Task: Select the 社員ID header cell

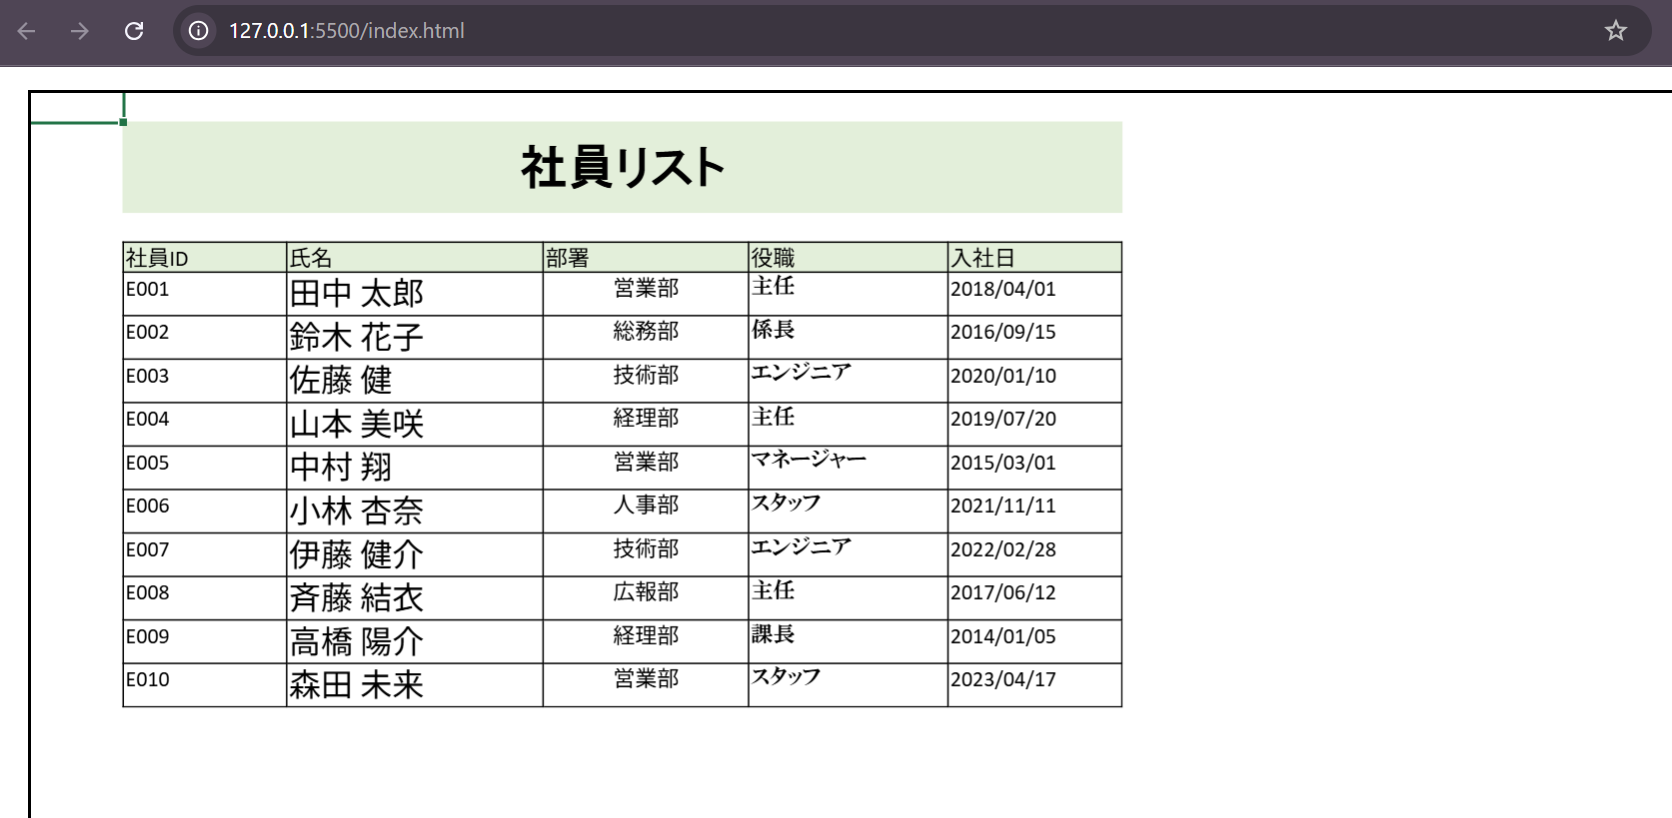Action: point(204,258)
